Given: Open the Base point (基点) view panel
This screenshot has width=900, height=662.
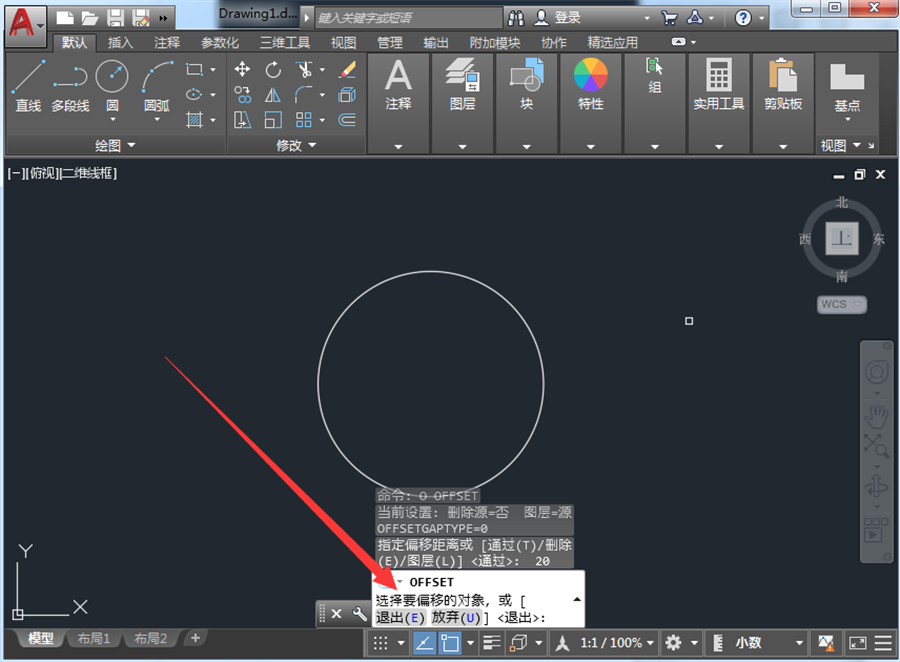Looking at the screenshot, I should 847,87.
